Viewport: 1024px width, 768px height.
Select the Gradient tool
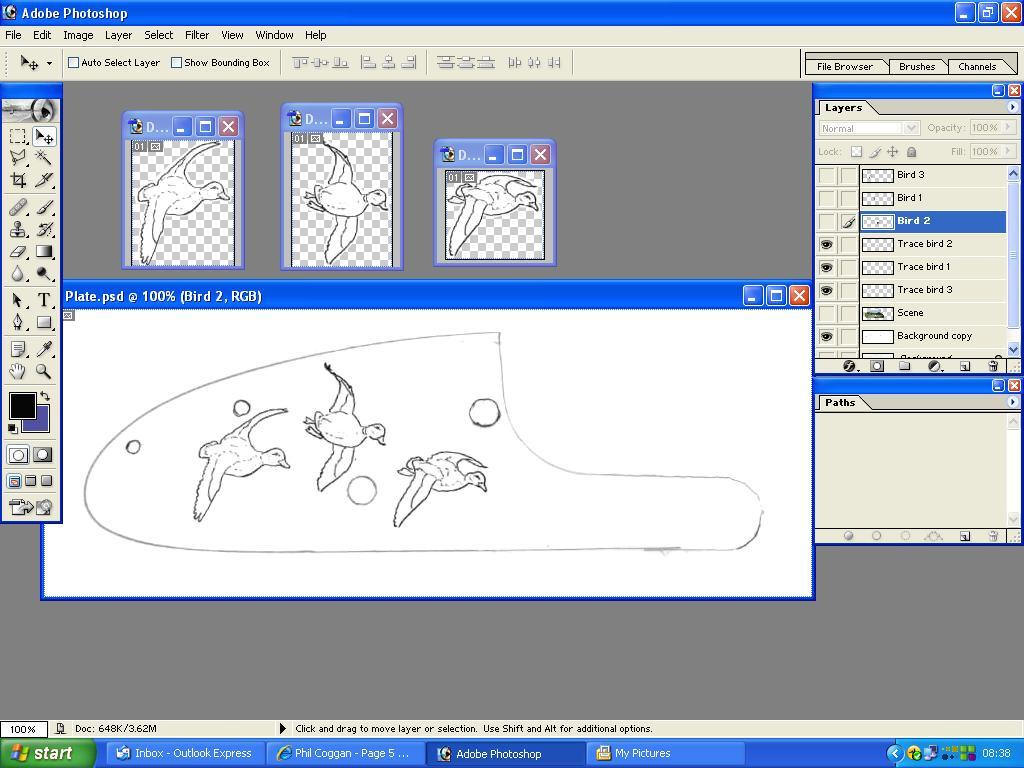tap(44, 251)
